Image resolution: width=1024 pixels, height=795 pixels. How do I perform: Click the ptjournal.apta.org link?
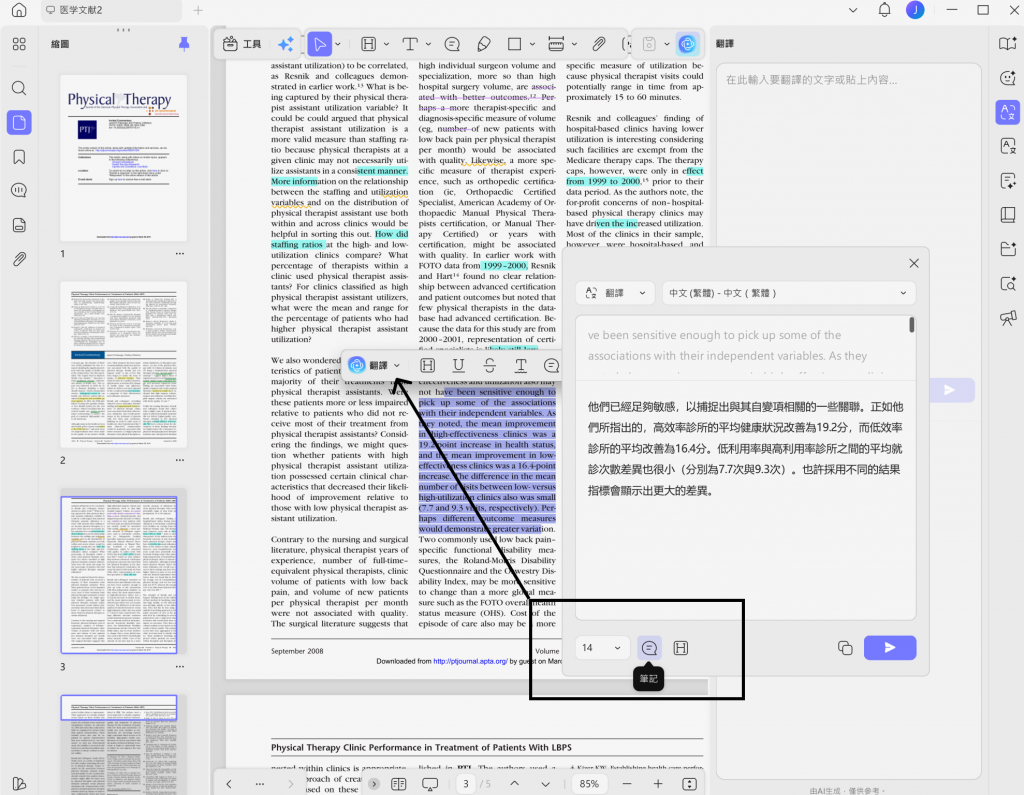point(470,661)
